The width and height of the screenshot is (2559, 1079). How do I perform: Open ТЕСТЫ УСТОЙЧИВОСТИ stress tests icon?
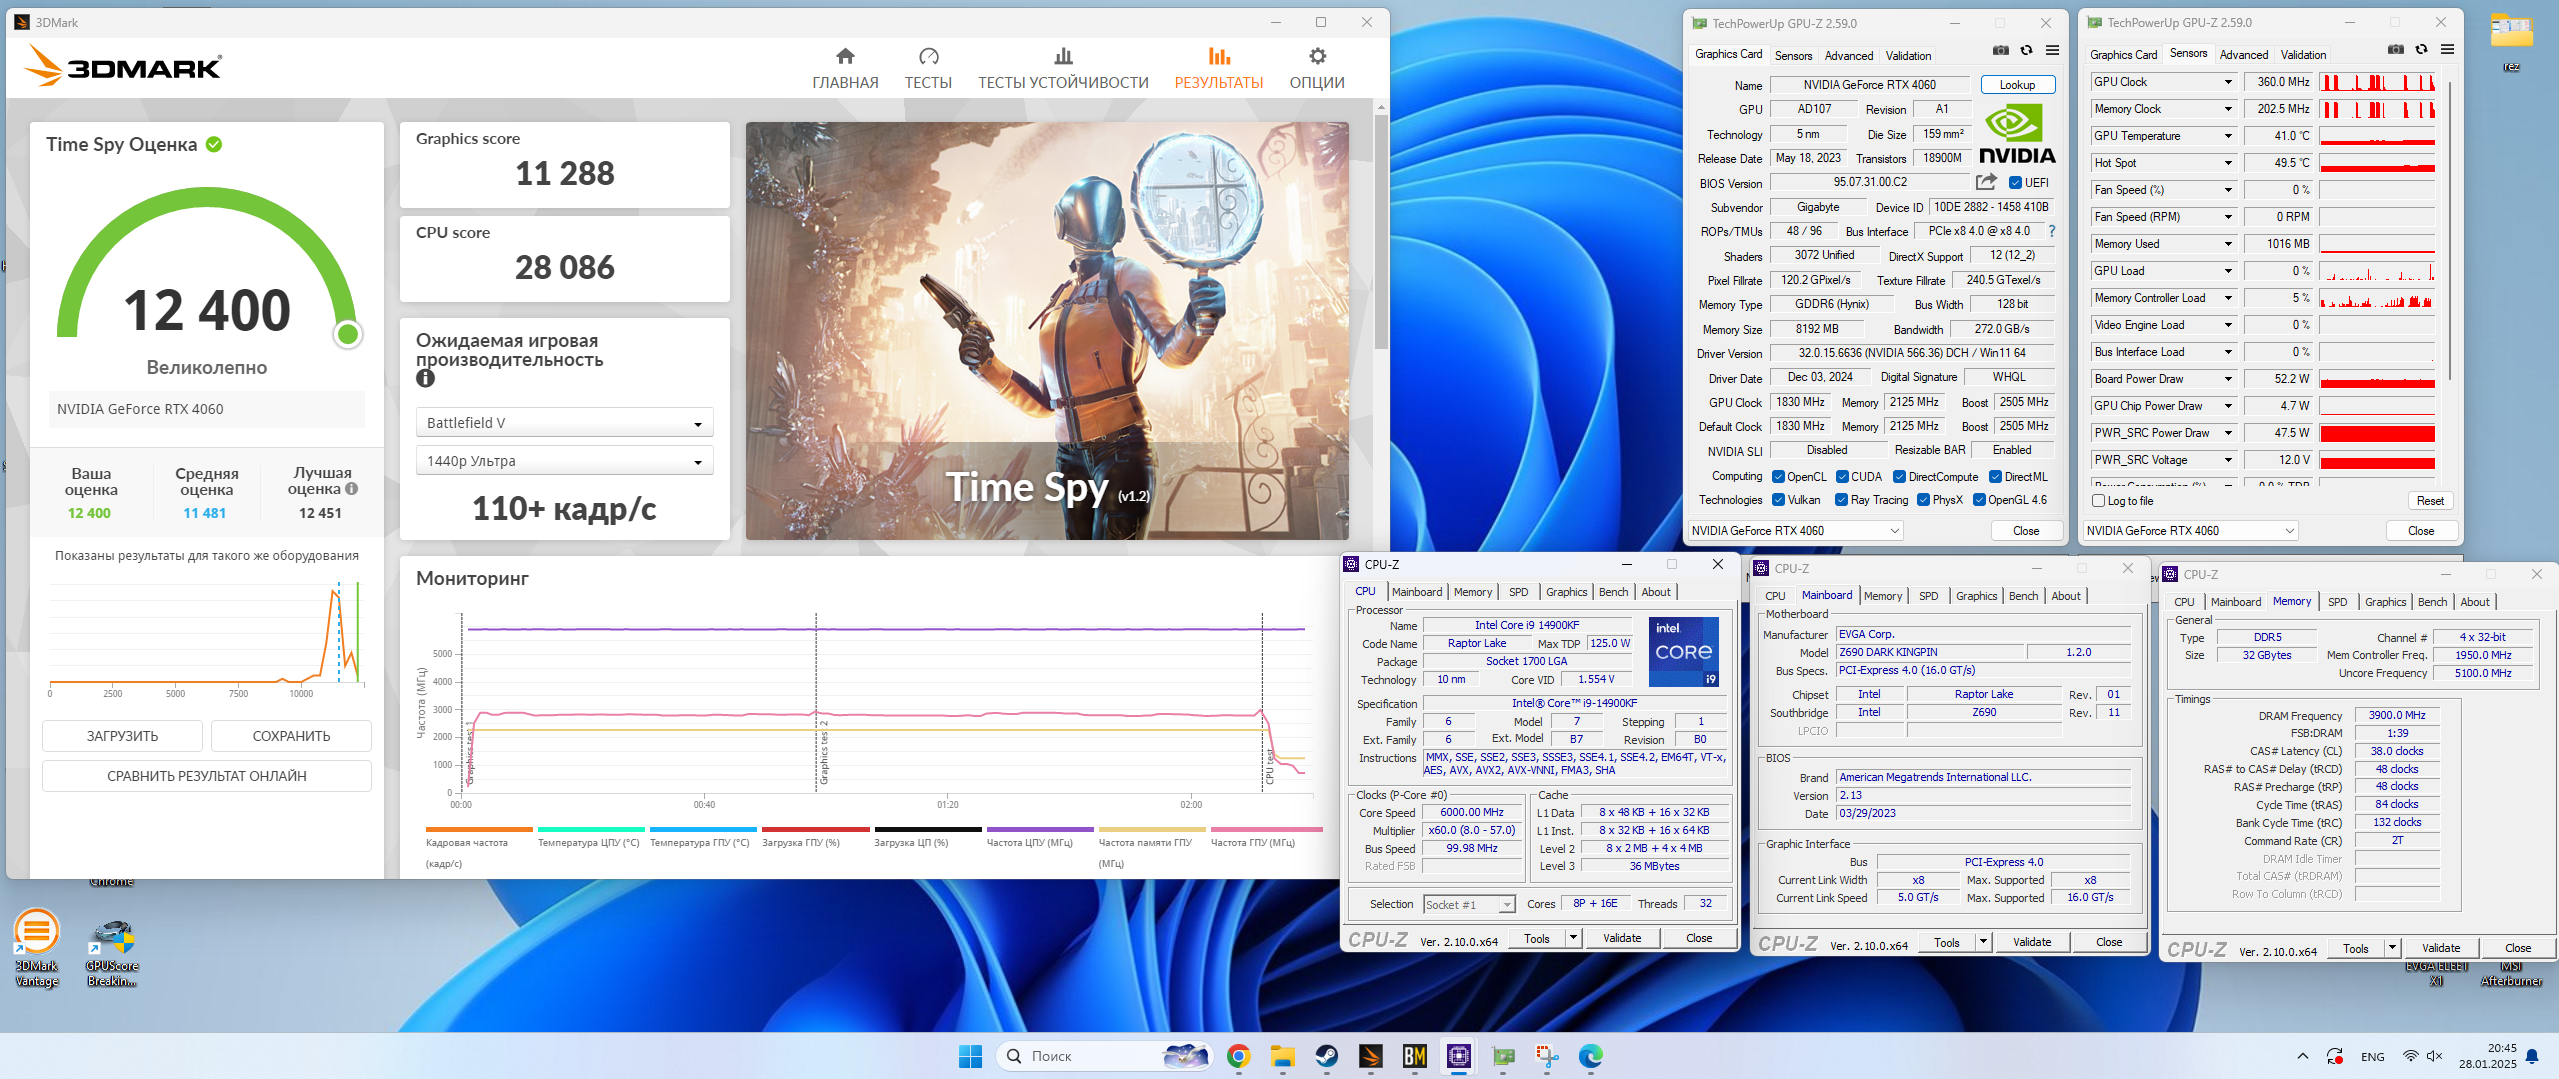pos(1063,56)
